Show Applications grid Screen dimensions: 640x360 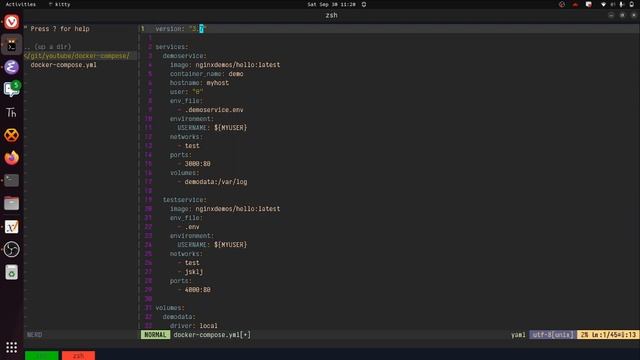11,347
